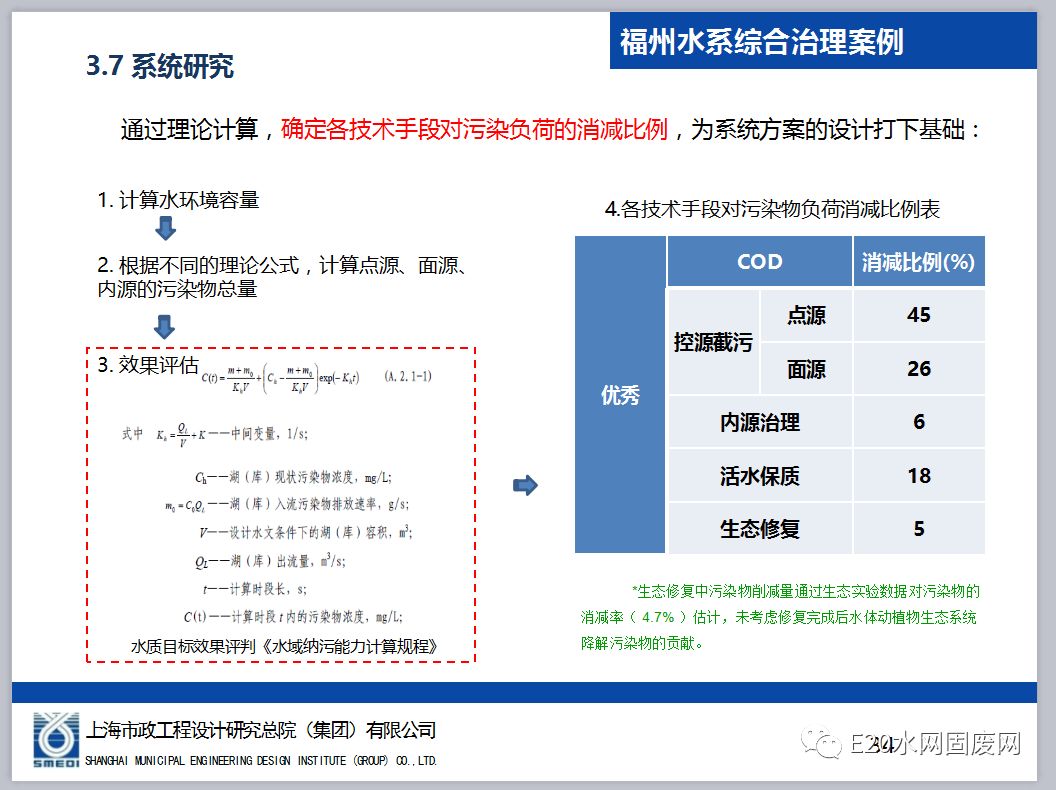Click the green footnote about 生态修复
The width and height of the screenshot is (1056, 790).
(780, 617)
